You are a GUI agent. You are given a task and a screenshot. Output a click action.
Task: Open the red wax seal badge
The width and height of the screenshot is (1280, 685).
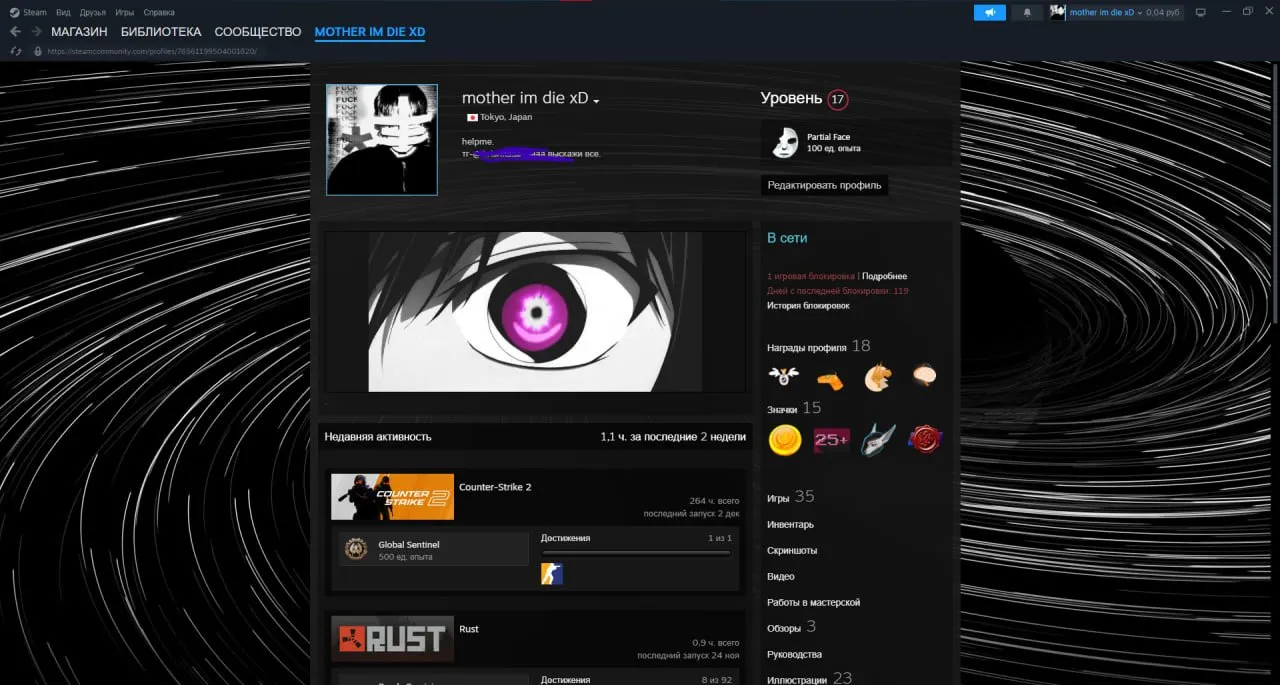coord(924,439)
